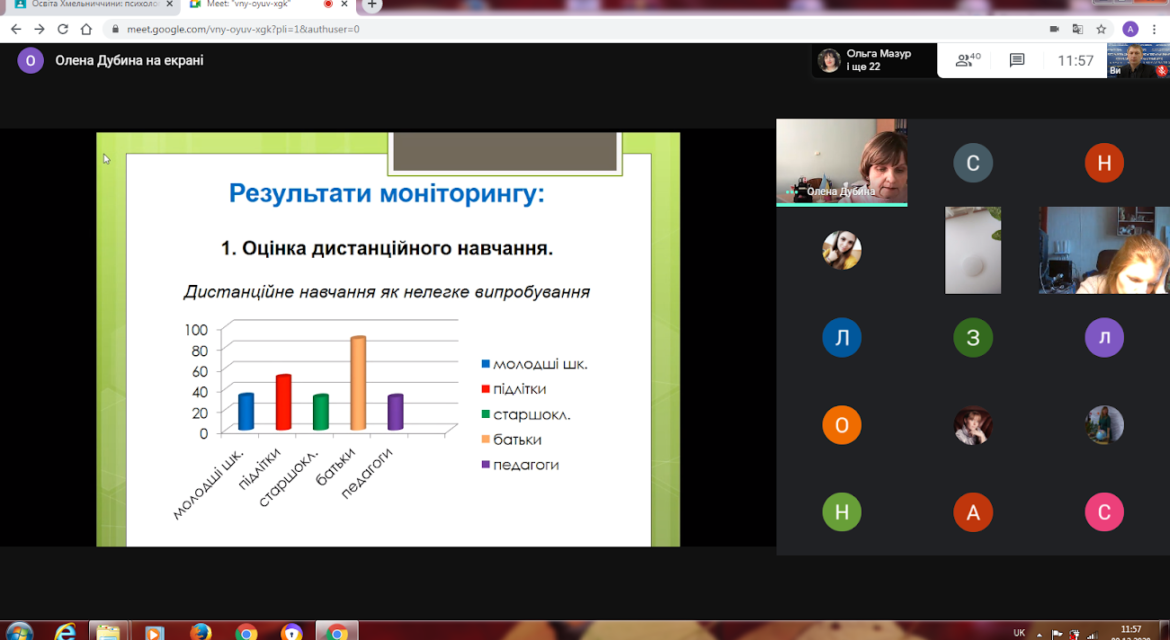Open the participants list icon
The width and height of the screenshot is (1170, 640).
point(968,60)
